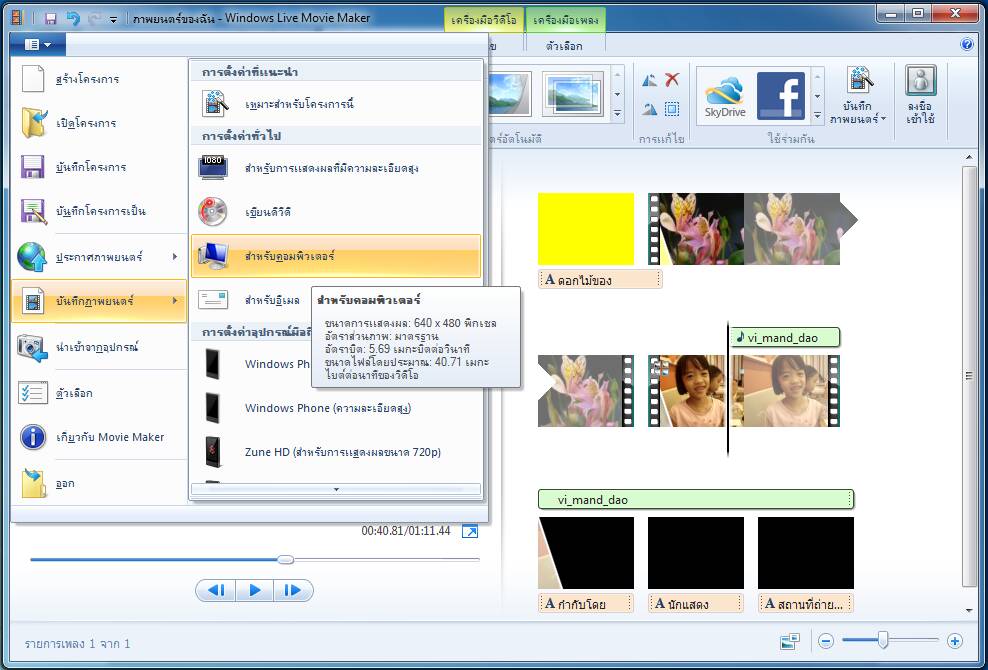
Task: Click the help question mark icon
Action: coord(967,45)
